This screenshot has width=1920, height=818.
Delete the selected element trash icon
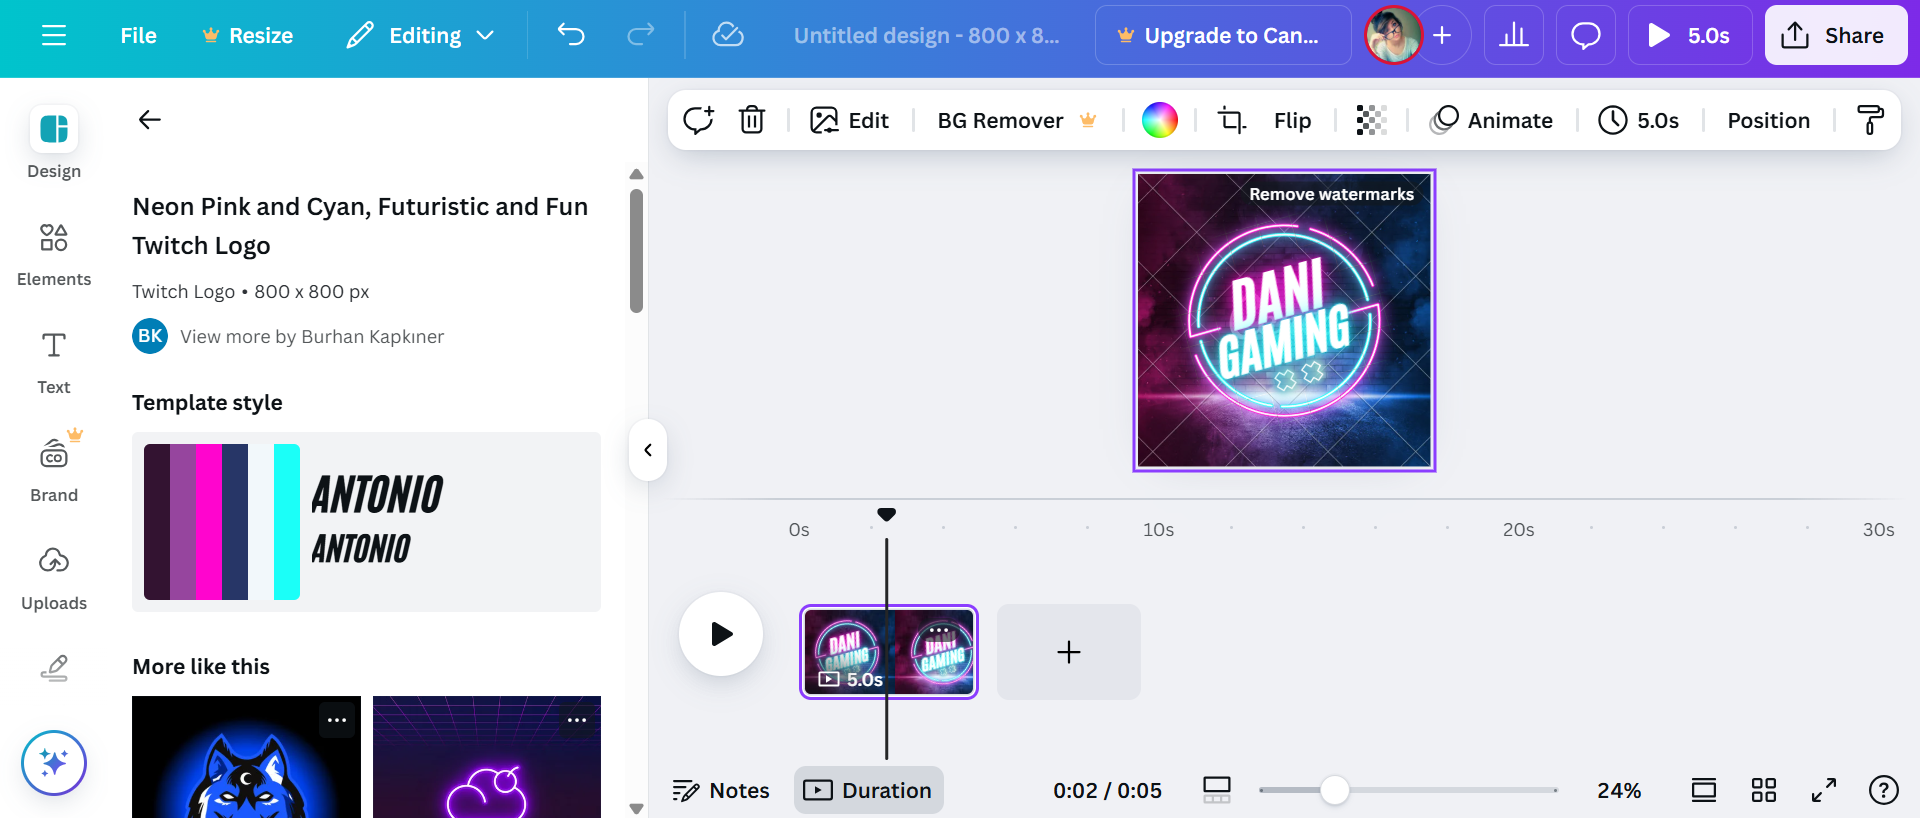pyautogui.click(x=752, y=120)
